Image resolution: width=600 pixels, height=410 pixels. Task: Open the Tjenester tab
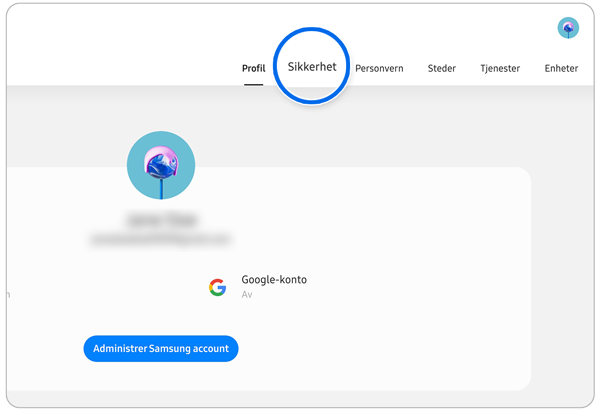pos(500,69)
